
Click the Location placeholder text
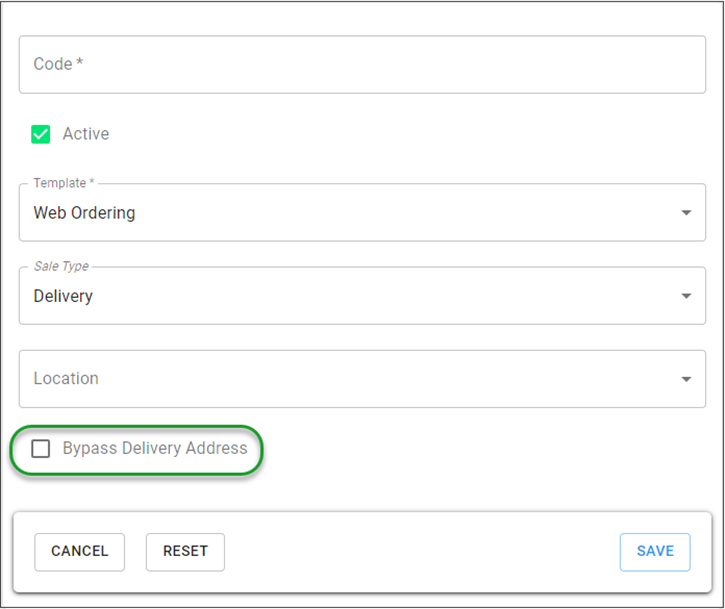[x=66, y=379]
